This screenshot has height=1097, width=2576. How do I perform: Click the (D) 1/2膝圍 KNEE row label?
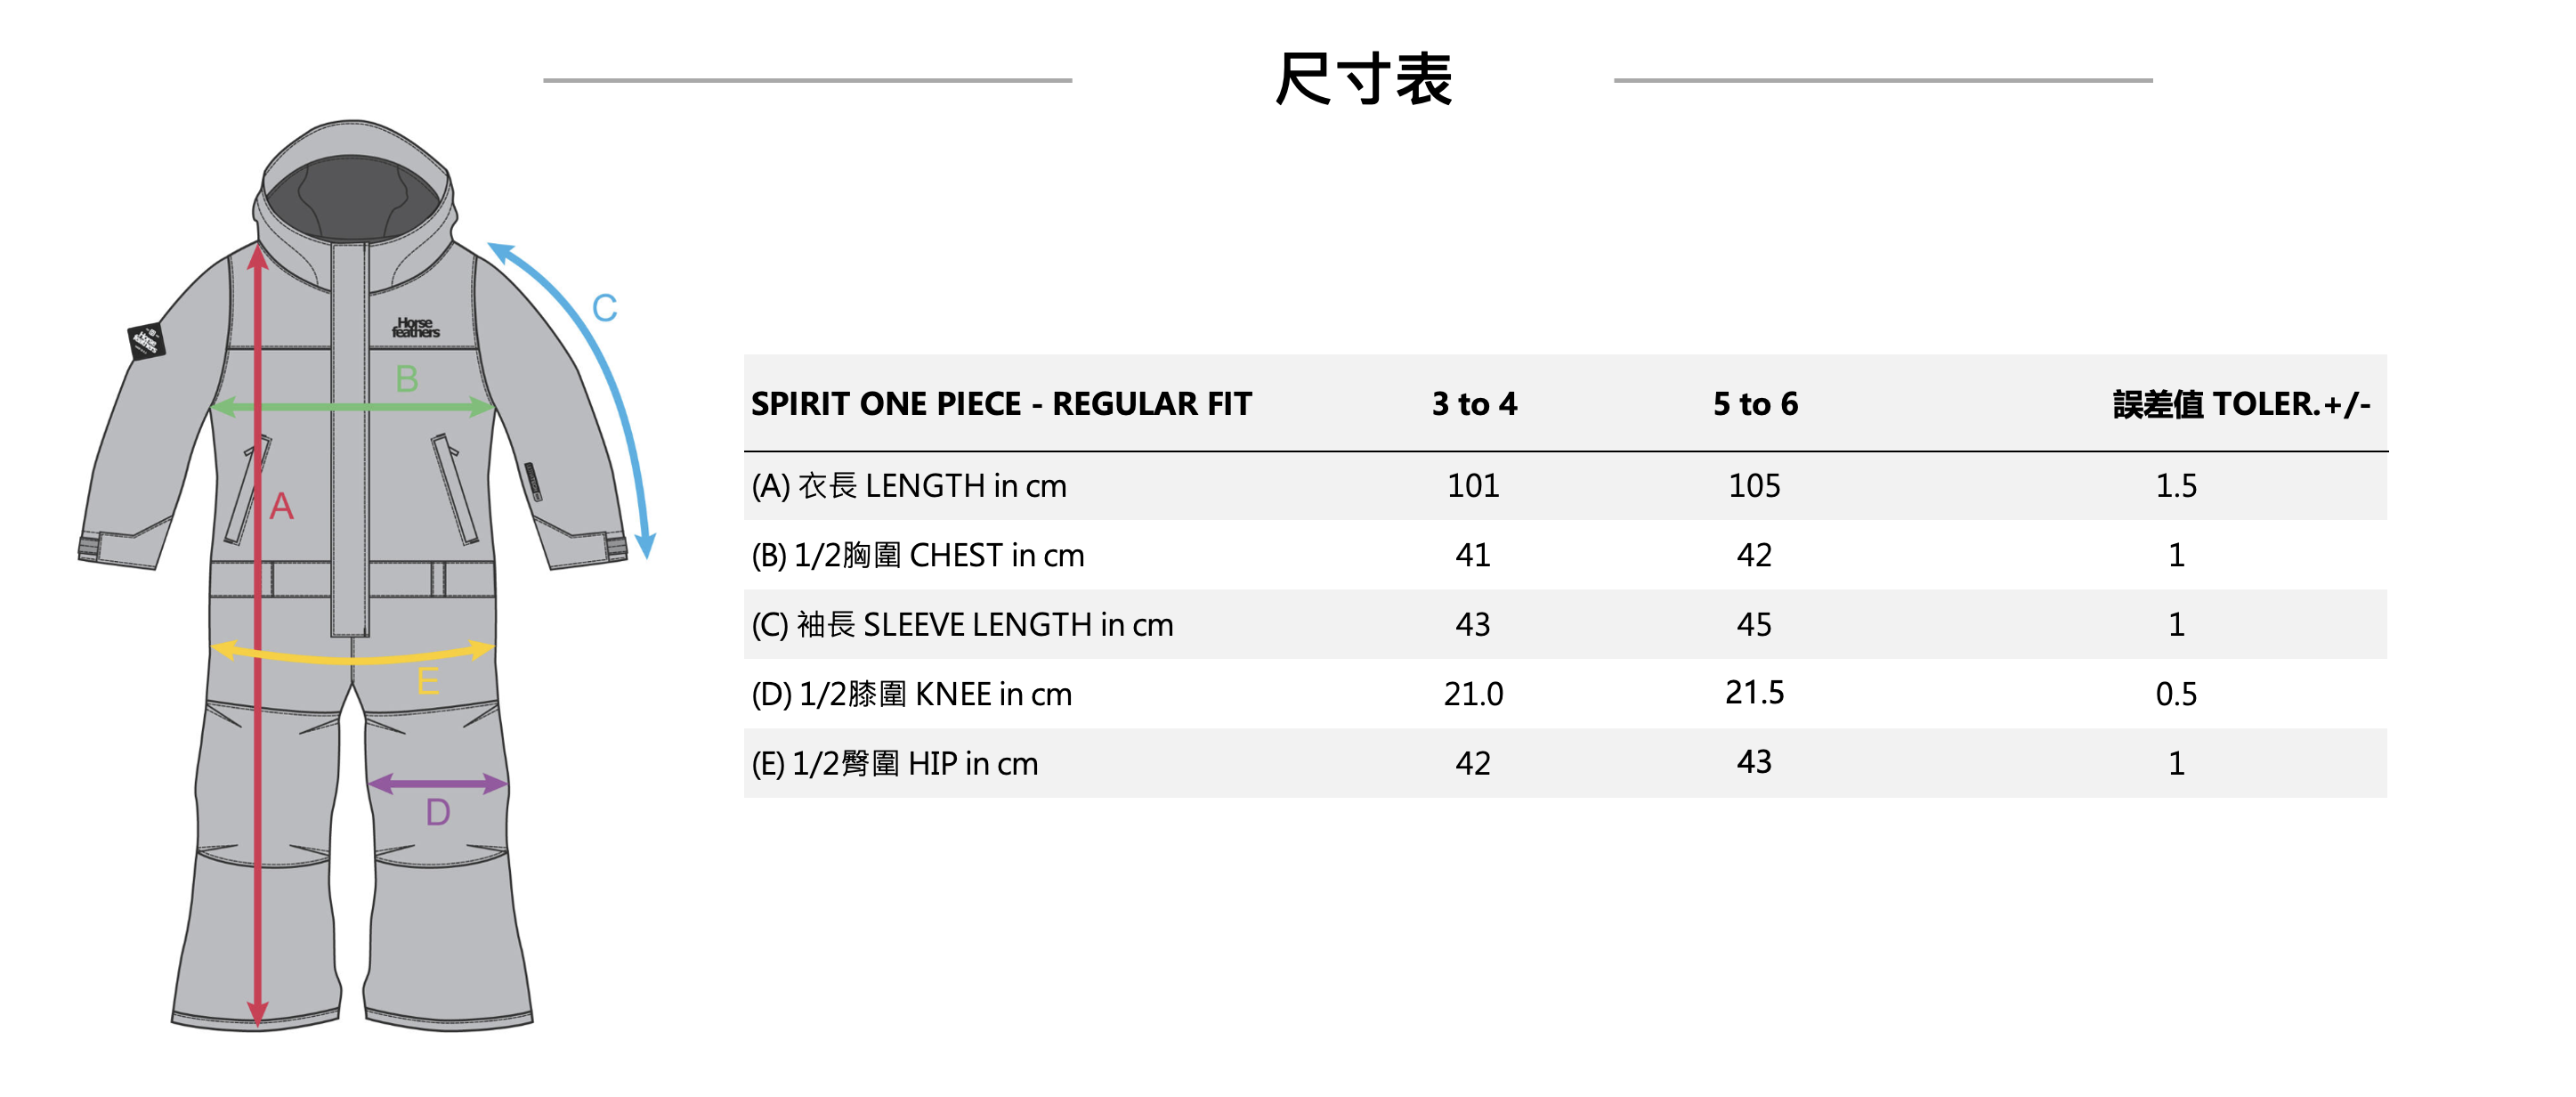(911, 694)
